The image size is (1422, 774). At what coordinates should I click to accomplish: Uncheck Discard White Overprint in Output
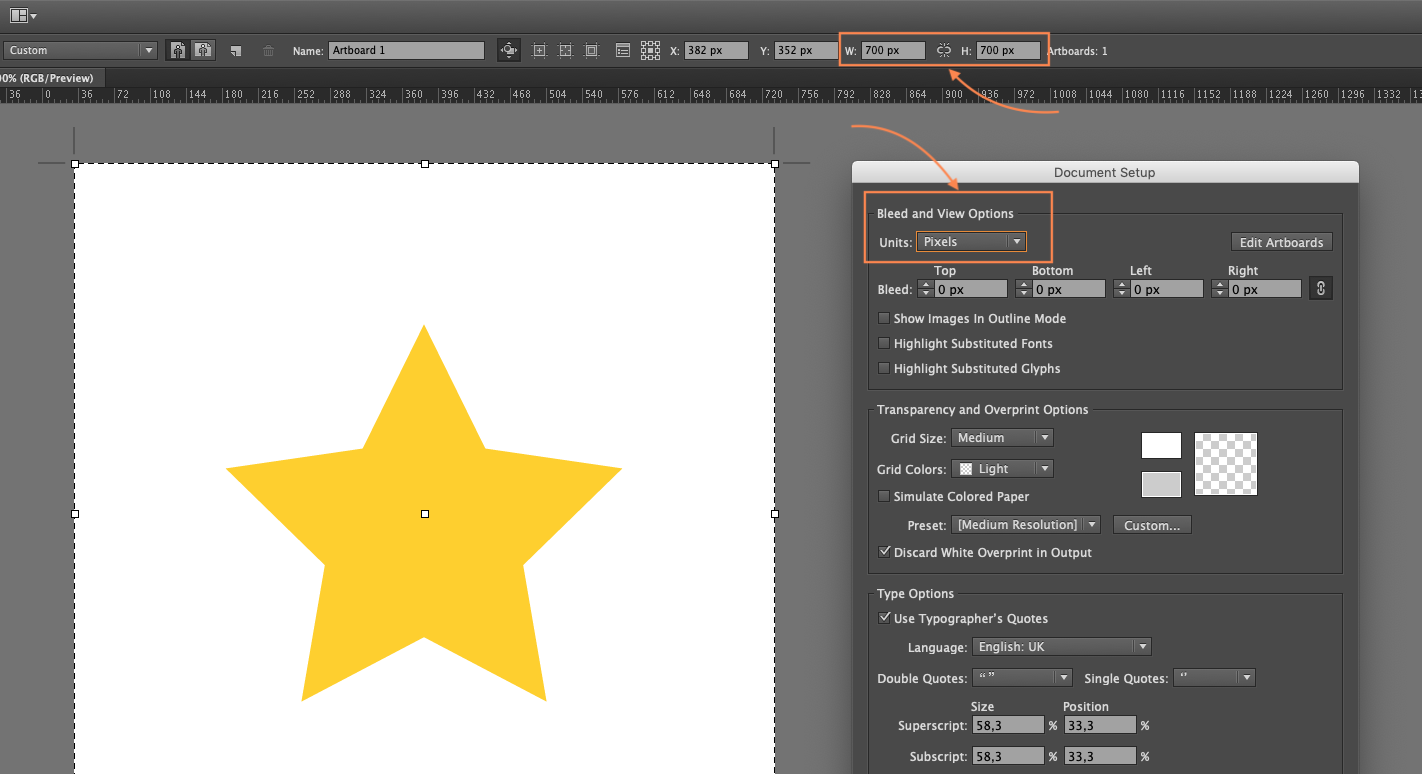coord(885,551)
